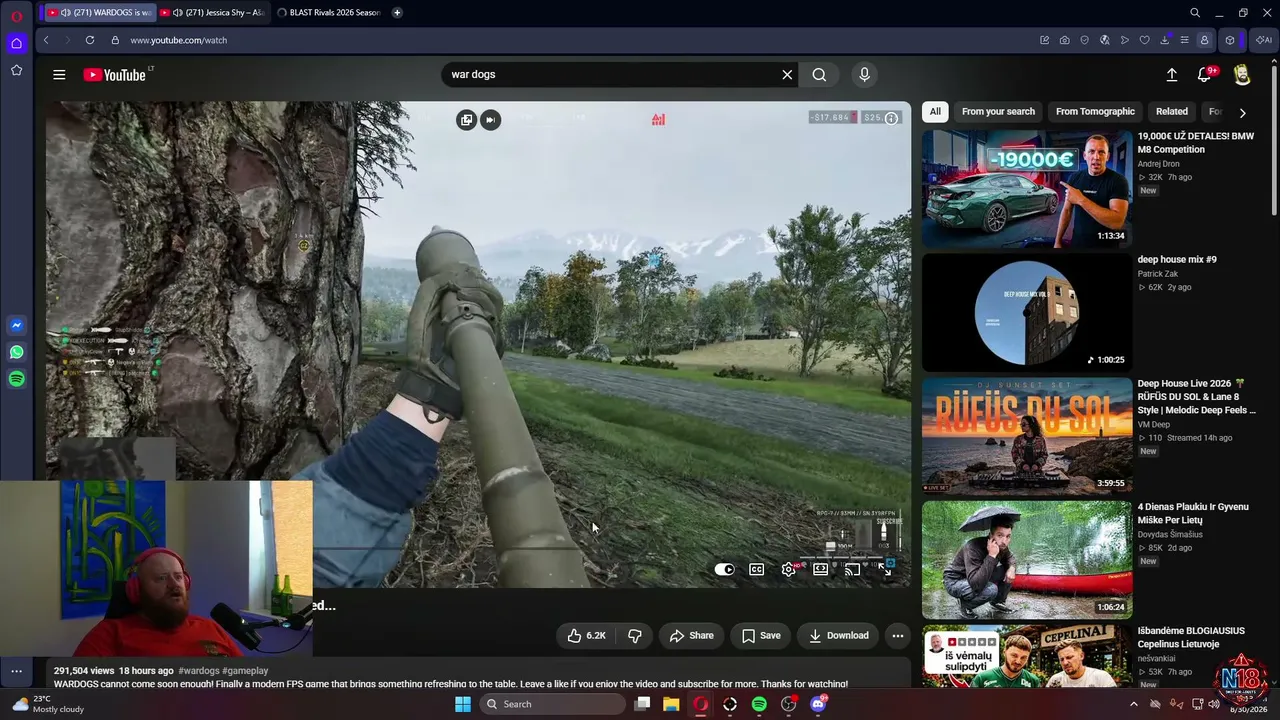Open File Explorer from the taskbar
Image resolution: width=1280 pixels, height=720 pixels.
pos(671,704)
